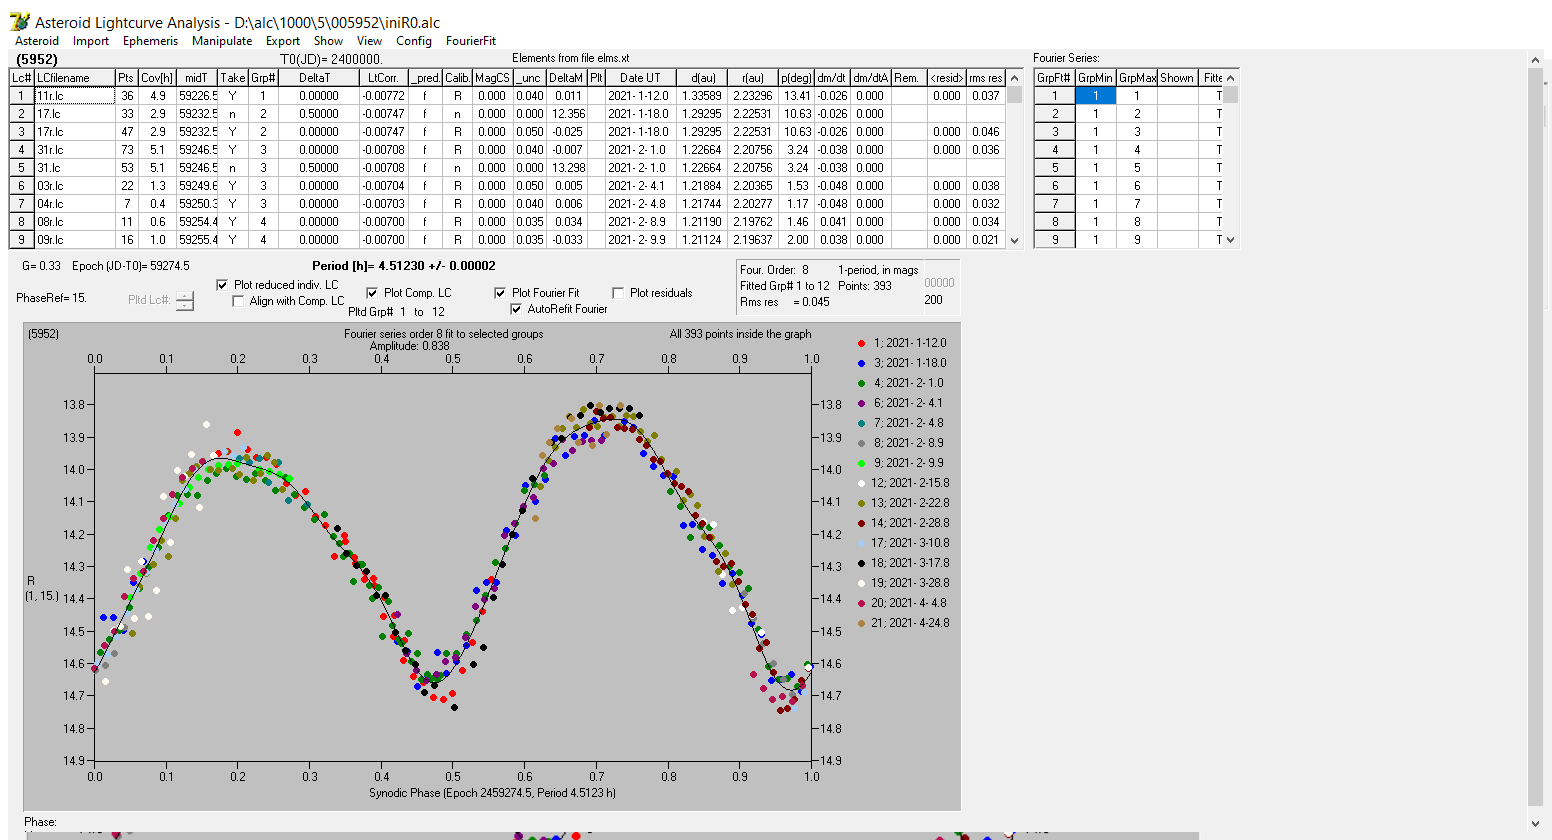Select the 17.lc filename cell
This screenshot has height=840, width=1552.
(74, 114)
